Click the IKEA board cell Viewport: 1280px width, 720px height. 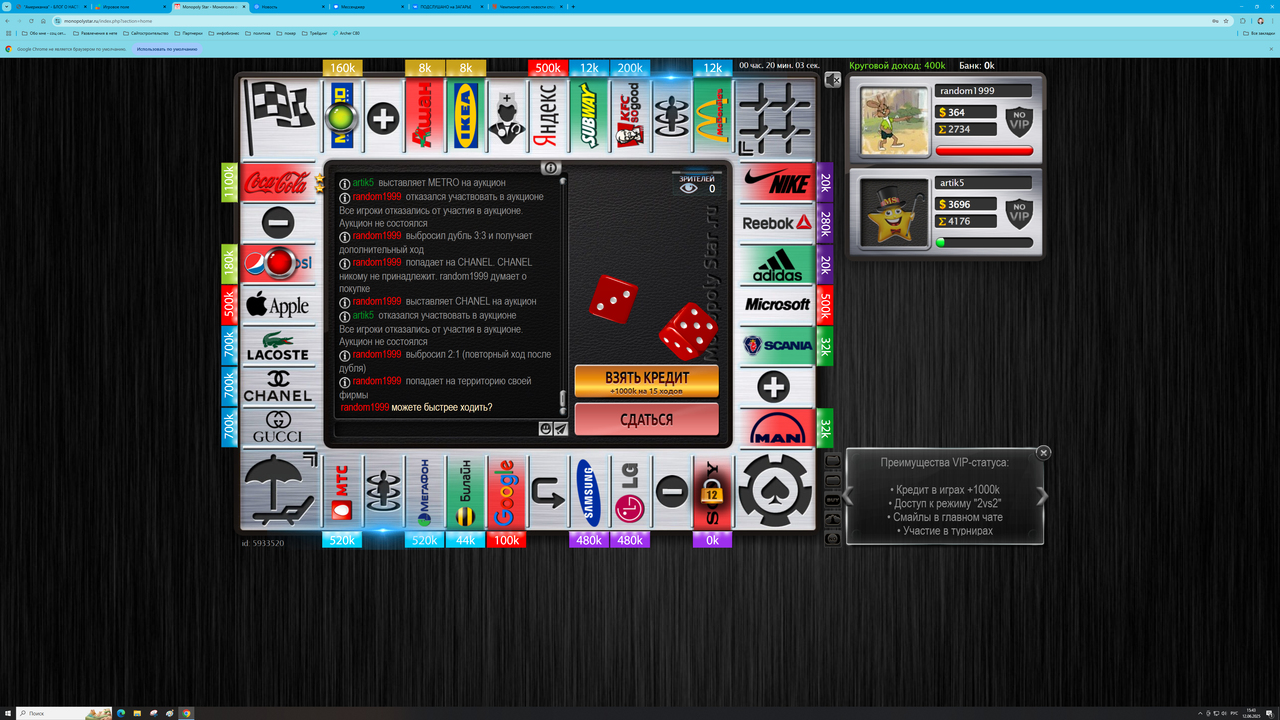pos(465,114)
